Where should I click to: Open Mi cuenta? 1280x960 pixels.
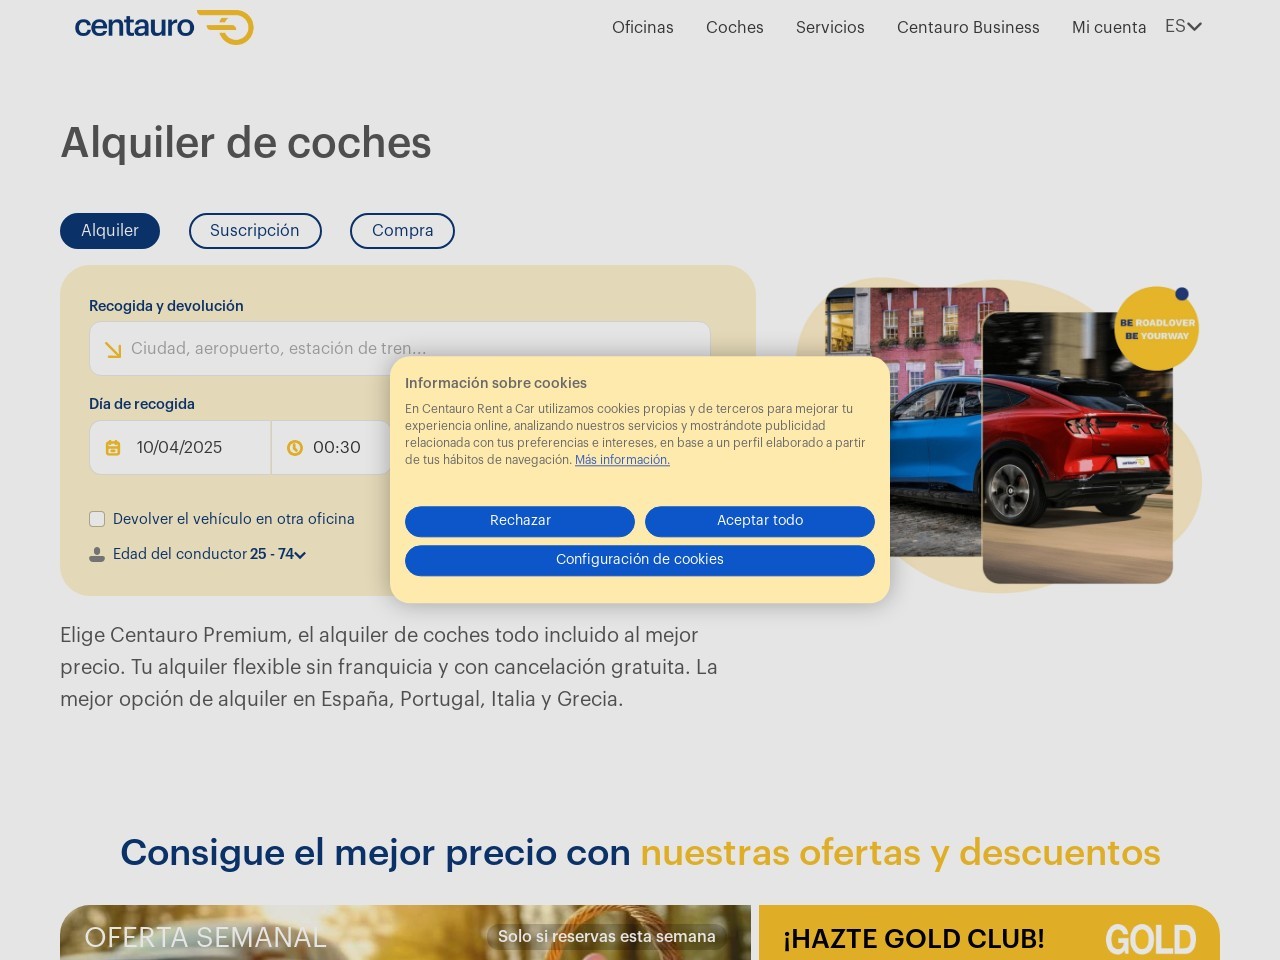coord(1109,28)
